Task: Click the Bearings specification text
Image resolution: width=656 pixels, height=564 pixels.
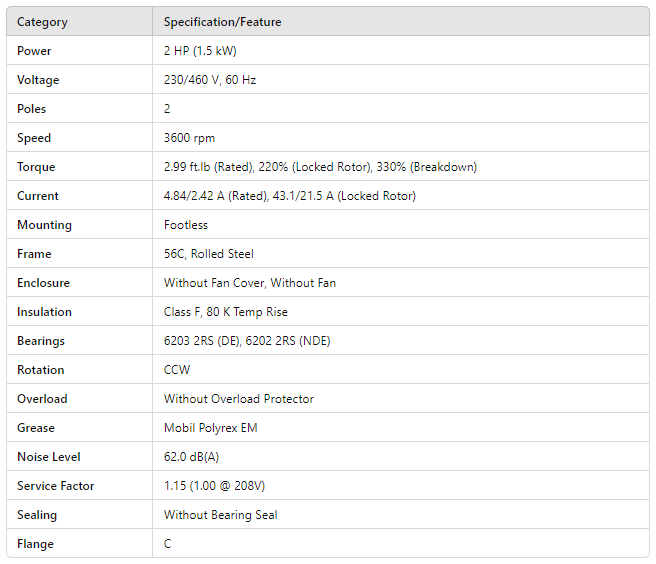Action: (x=247, y=341)
